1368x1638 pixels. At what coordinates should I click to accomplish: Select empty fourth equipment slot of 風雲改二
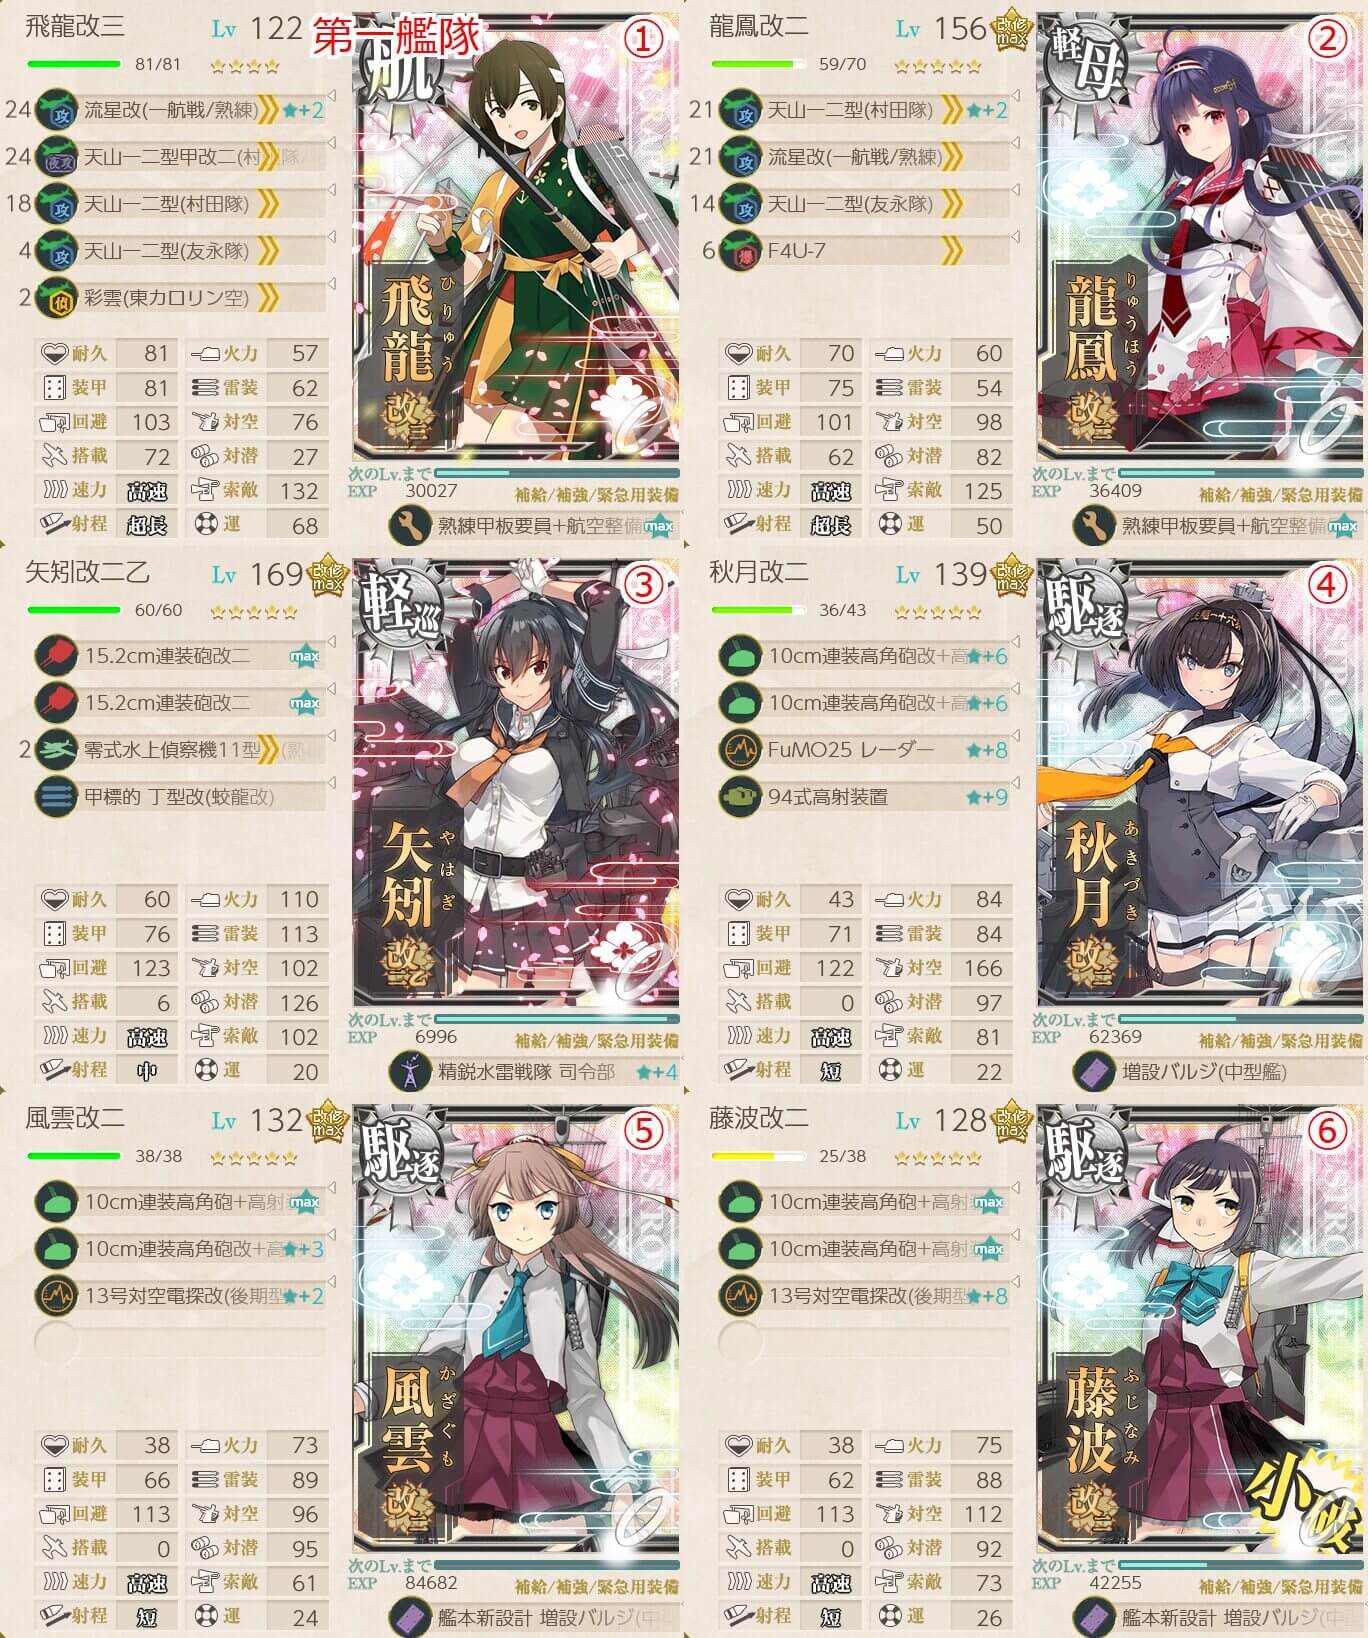point(180,1343)
